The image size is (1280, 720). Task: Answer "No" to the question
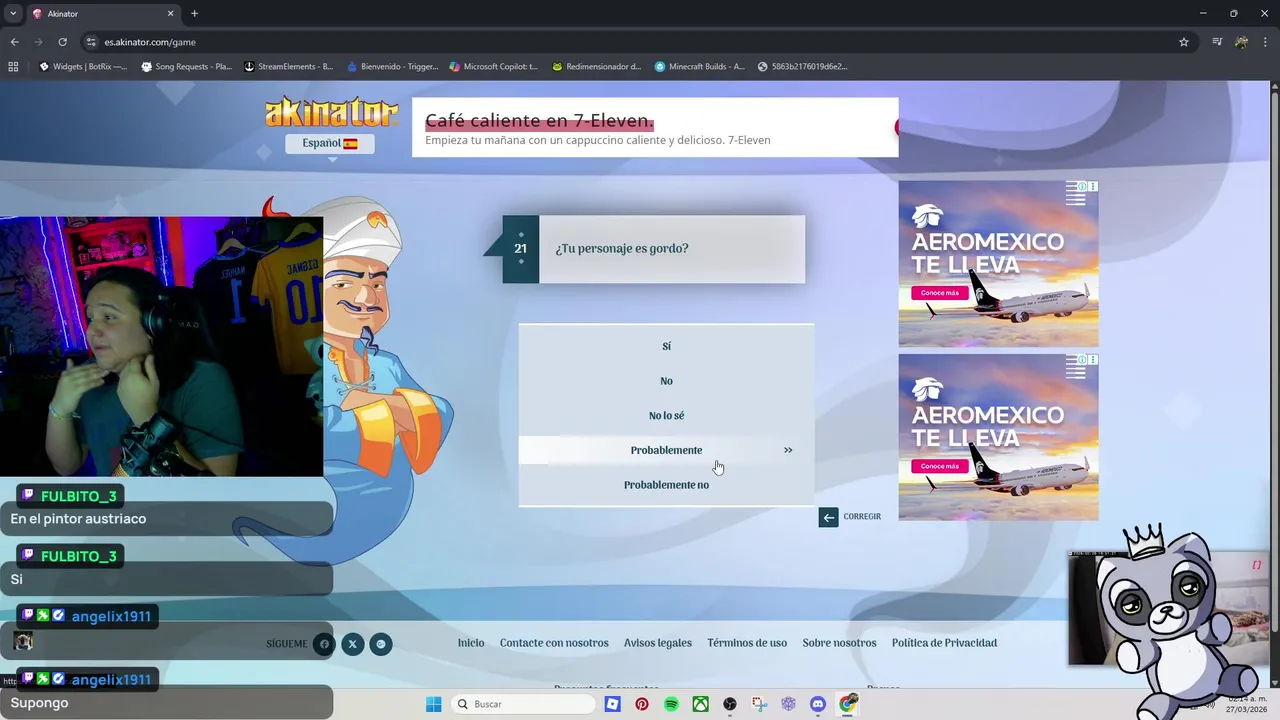pyautogui.click(x=666, y=381)
